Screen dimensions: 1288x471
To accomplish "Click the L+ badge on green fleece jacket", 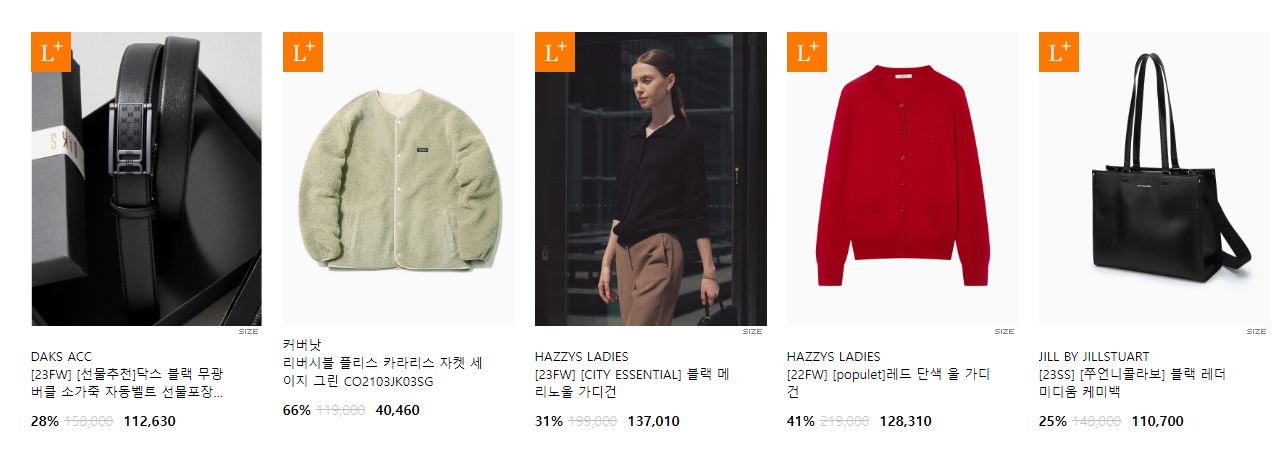I will [x=303, y=52].
